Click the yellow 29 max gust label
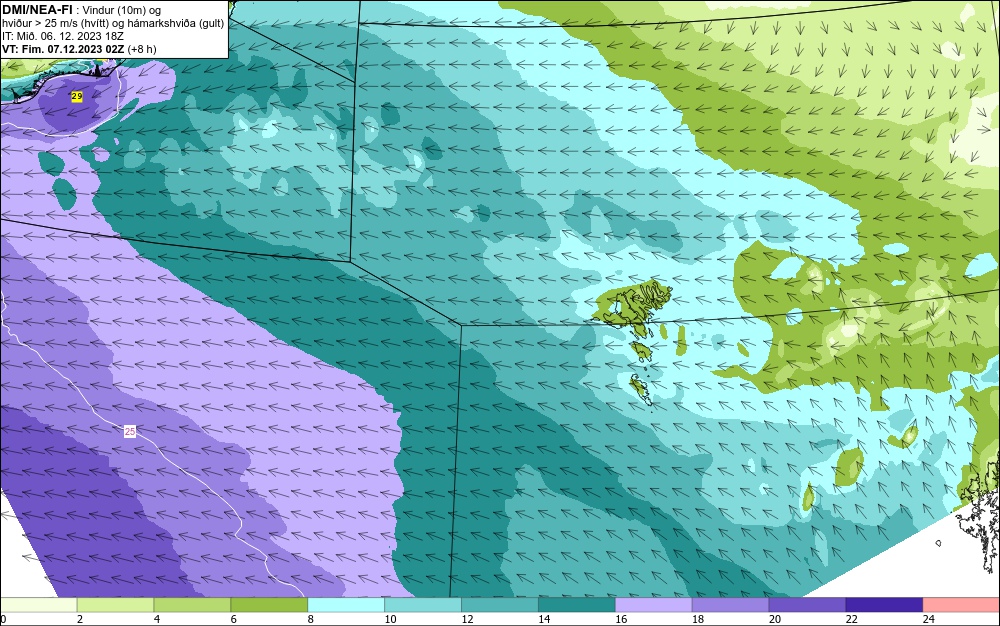Image resolution: width=1000 pixels, height=626 pixels. point(77,96)
